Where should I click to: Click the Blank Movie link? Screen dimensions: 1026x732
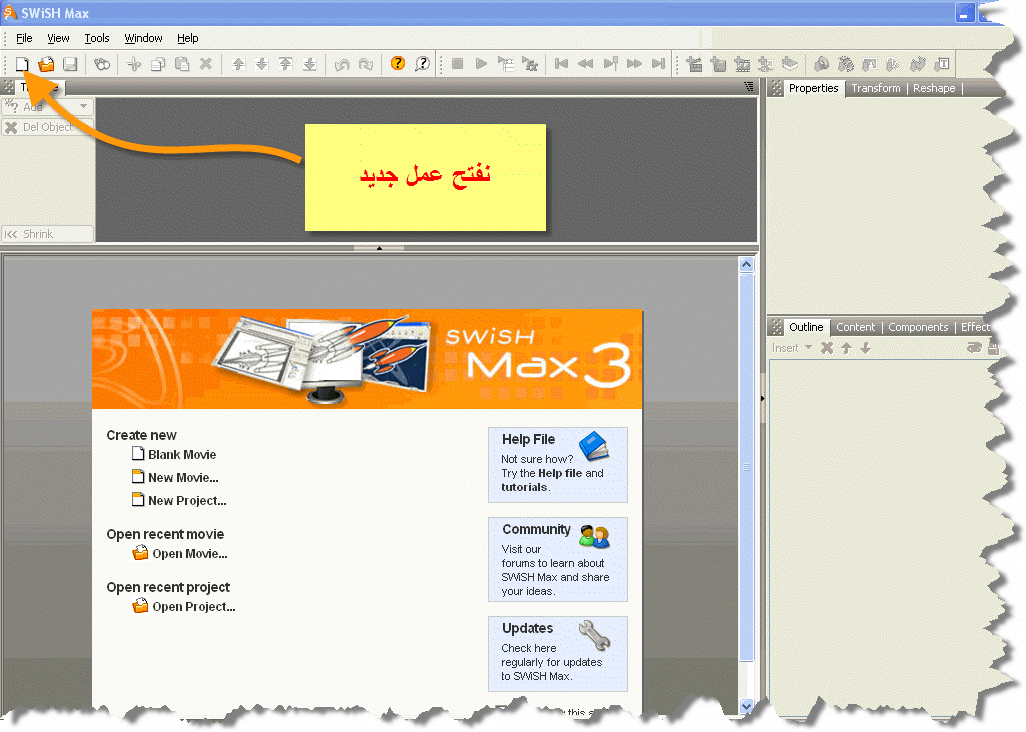tap(182, 455)
